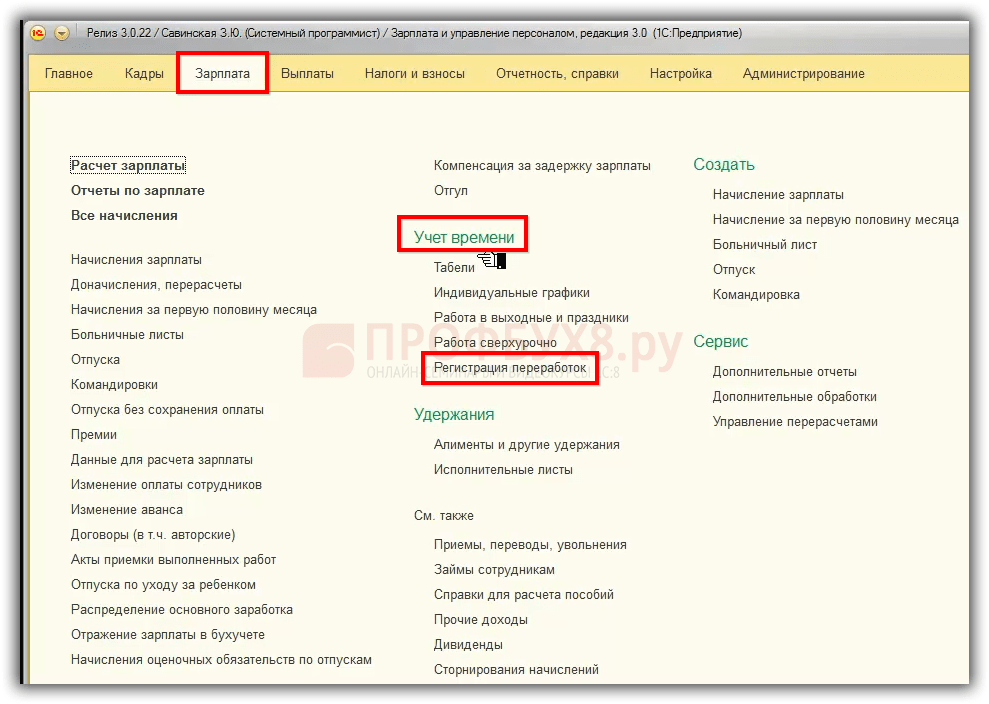Click the Создать group heading

(724, 165)
